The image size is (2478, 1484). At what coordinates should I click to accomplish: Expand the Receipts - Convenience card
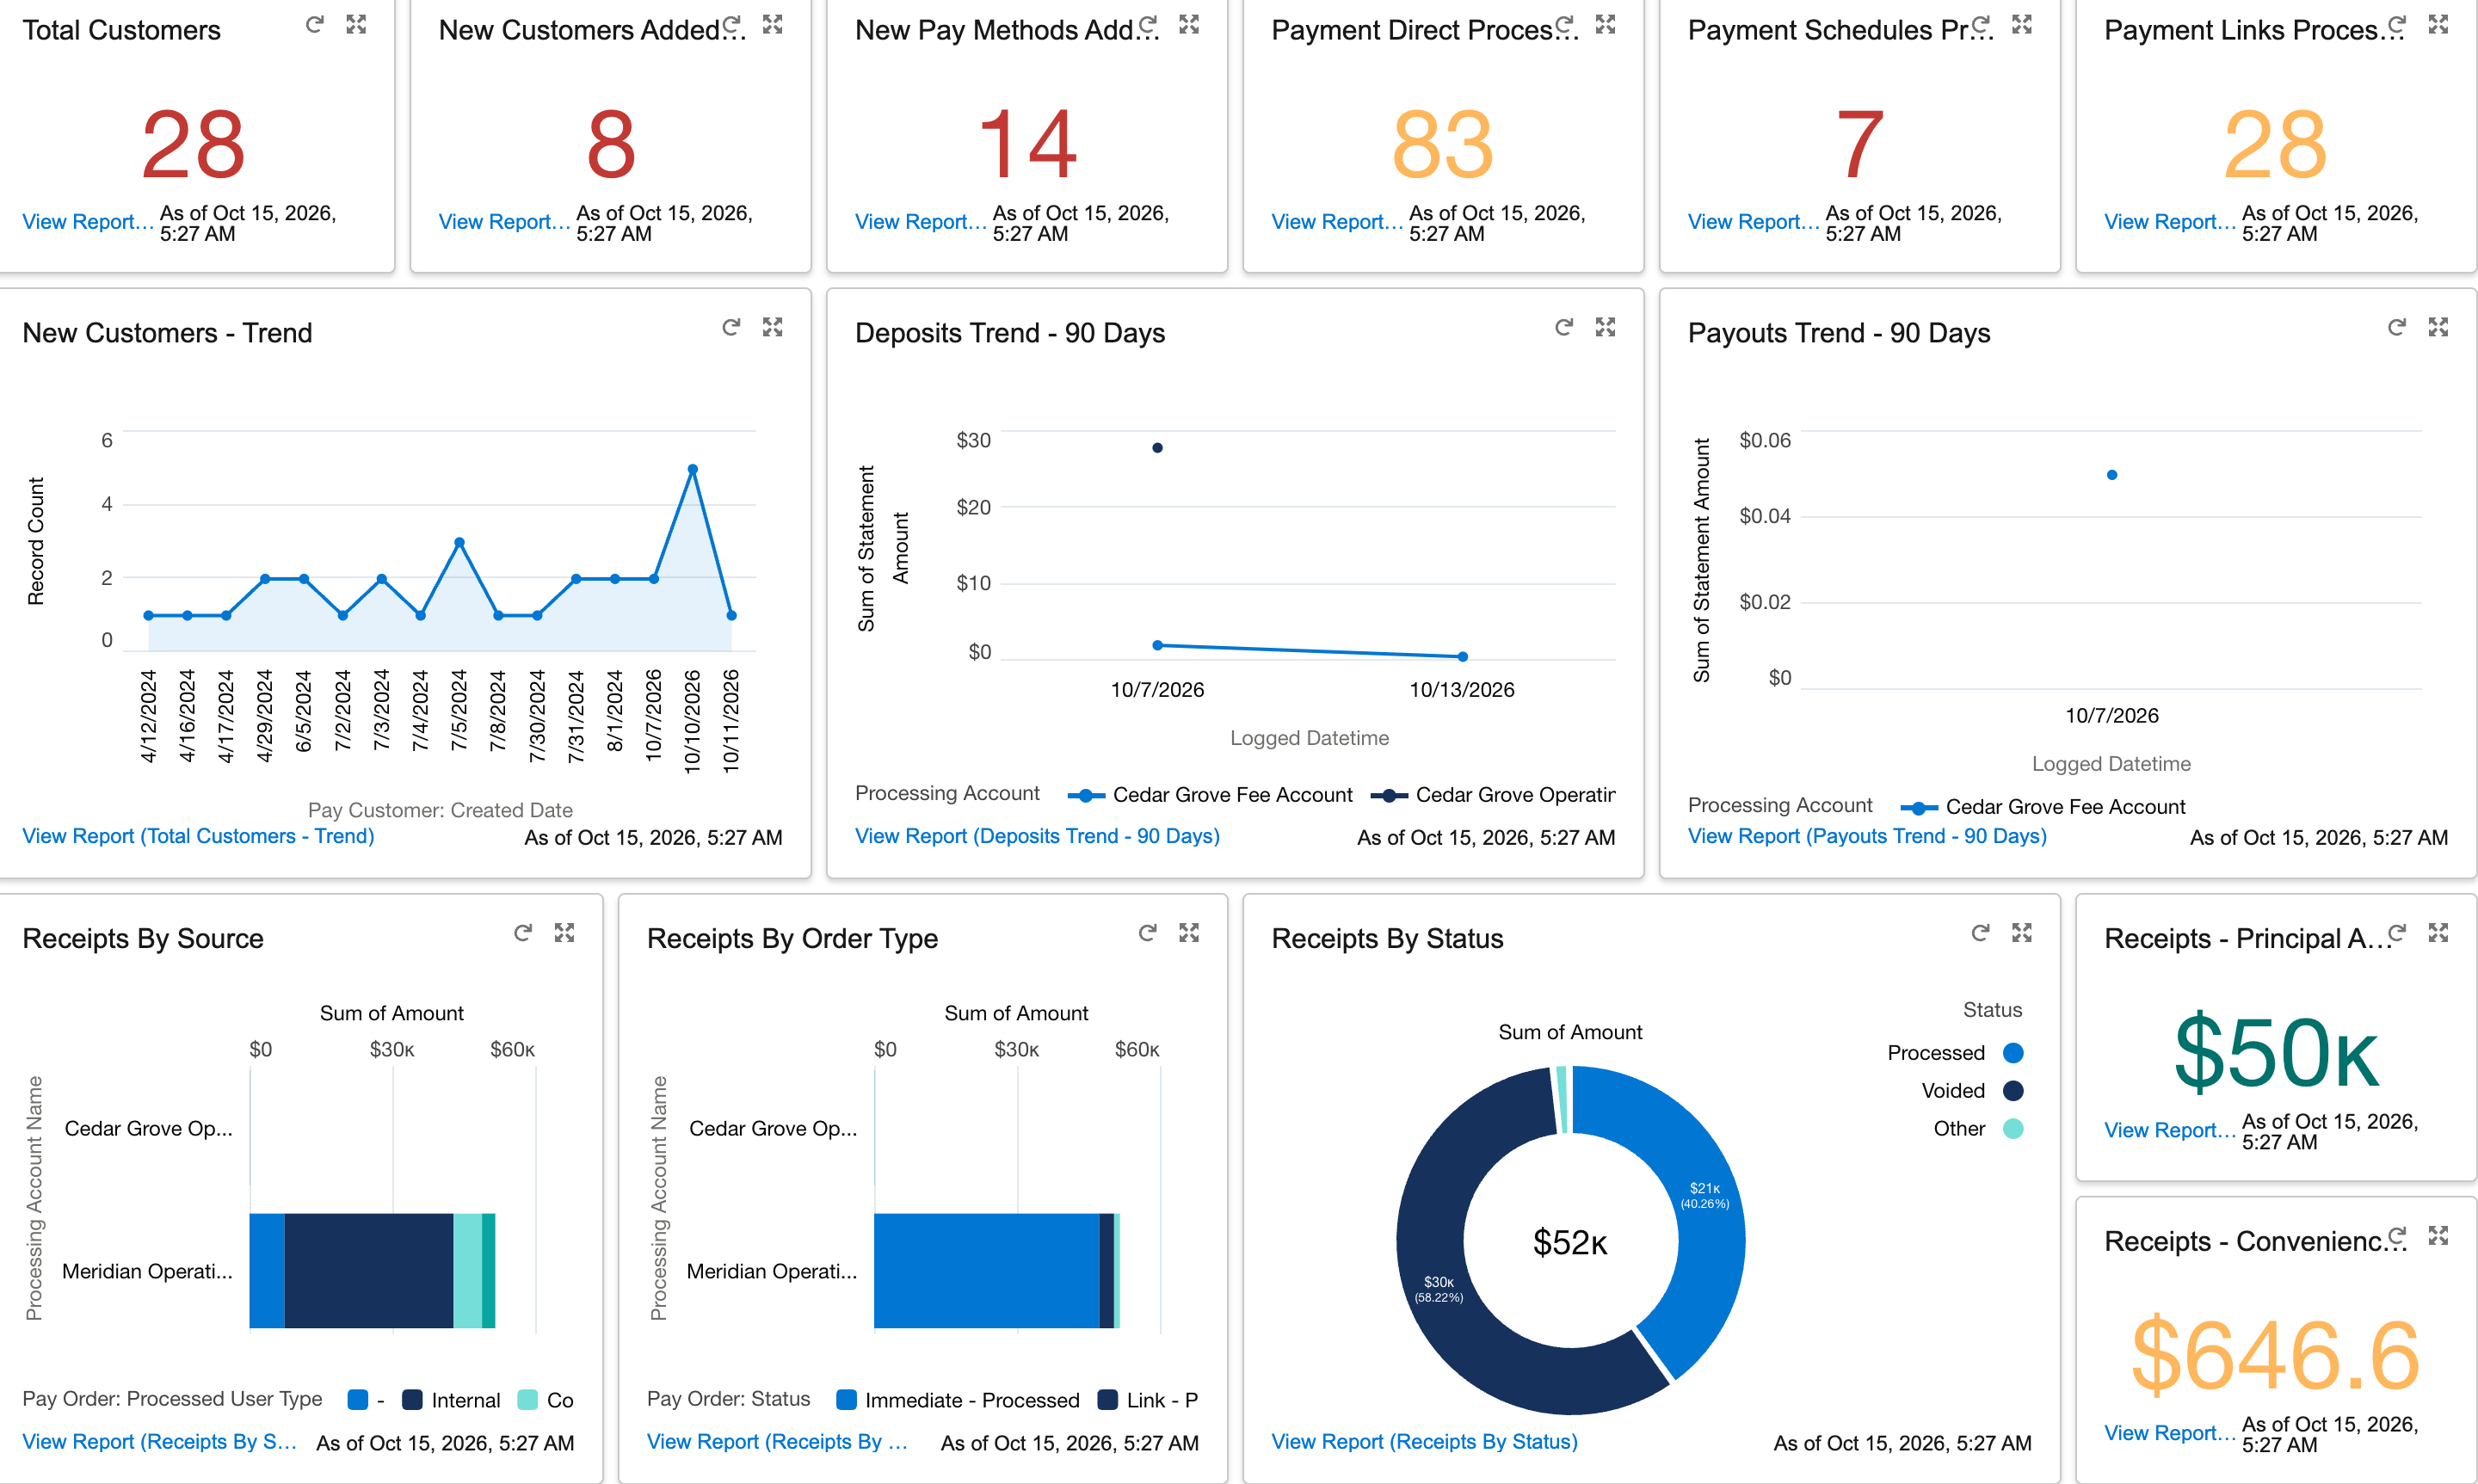pyautogui.click(x=2439, y=1236)
